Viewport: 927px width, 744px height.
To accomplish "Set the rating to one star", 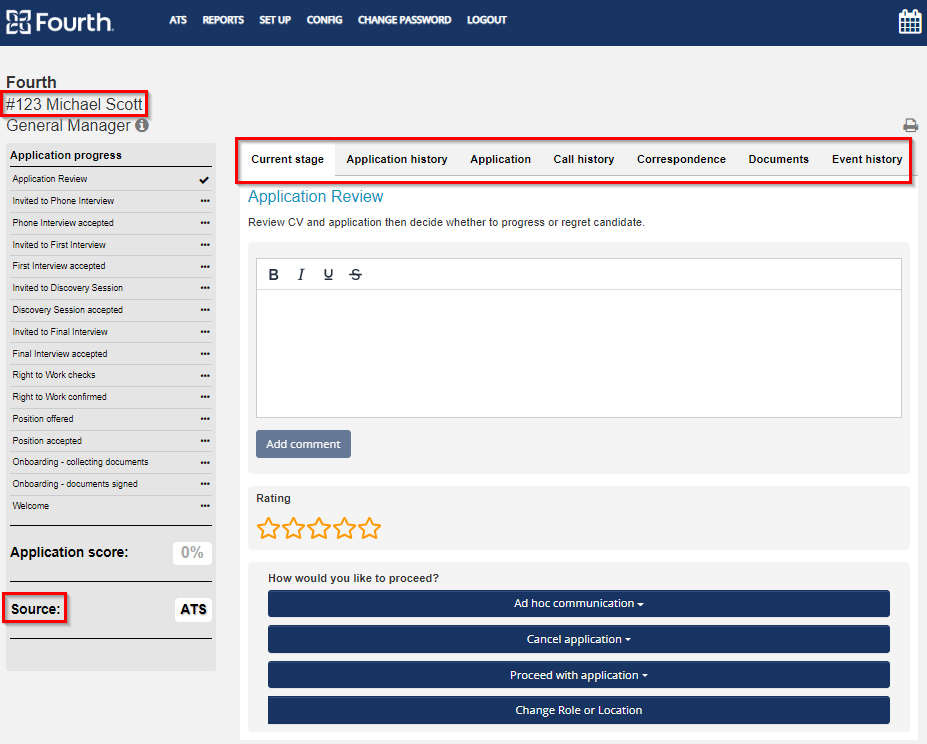I will click(x=268, y=529).
